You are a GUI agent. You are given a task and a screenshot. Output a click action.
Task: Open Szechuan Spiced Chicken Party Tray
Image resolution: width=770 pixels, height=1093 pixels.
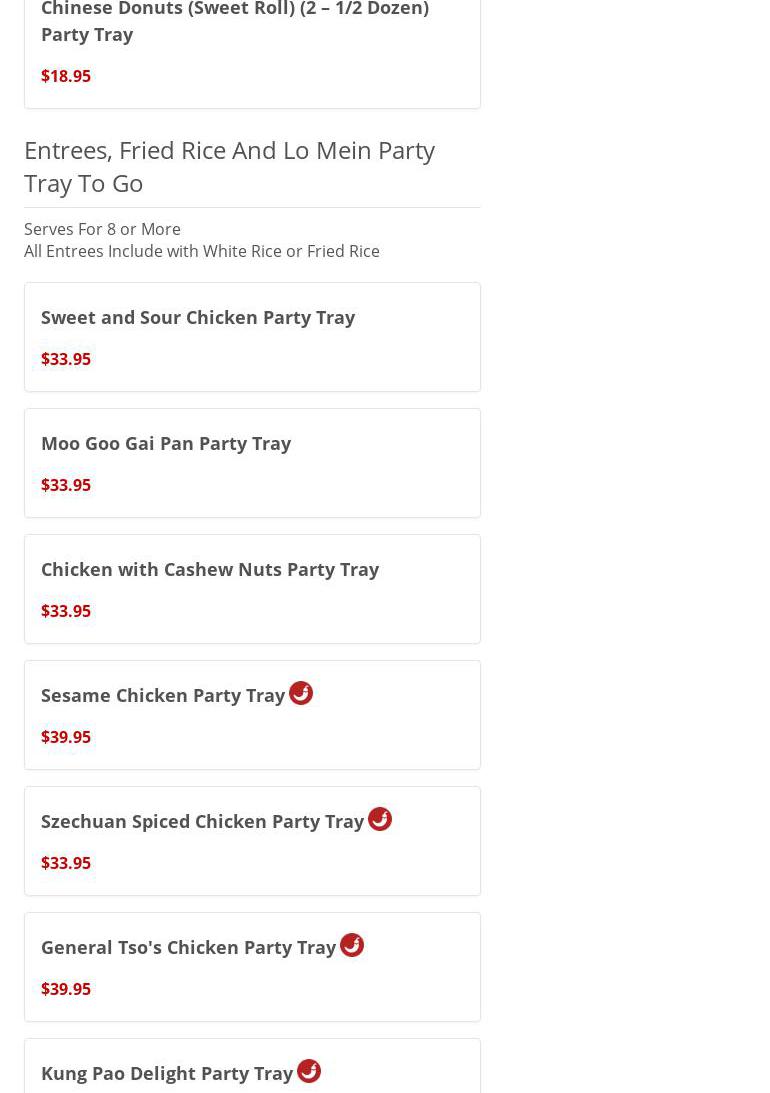click(x=202, y=821)
